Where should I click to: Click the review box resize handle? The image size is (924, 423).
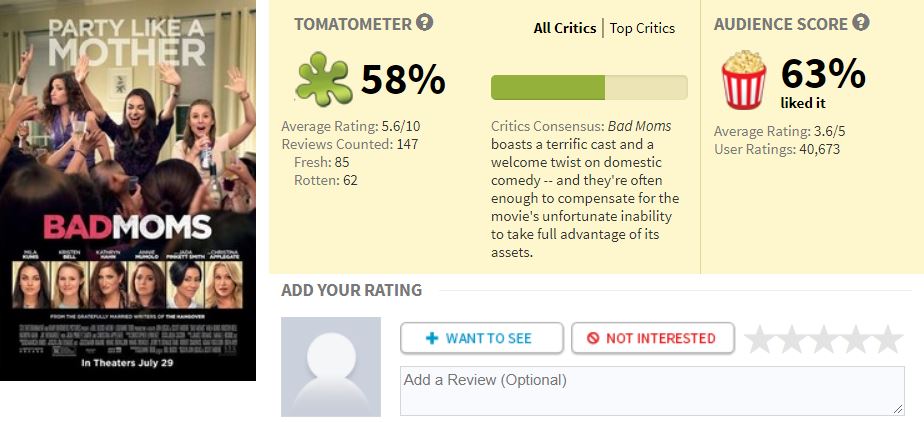point(898,409)
